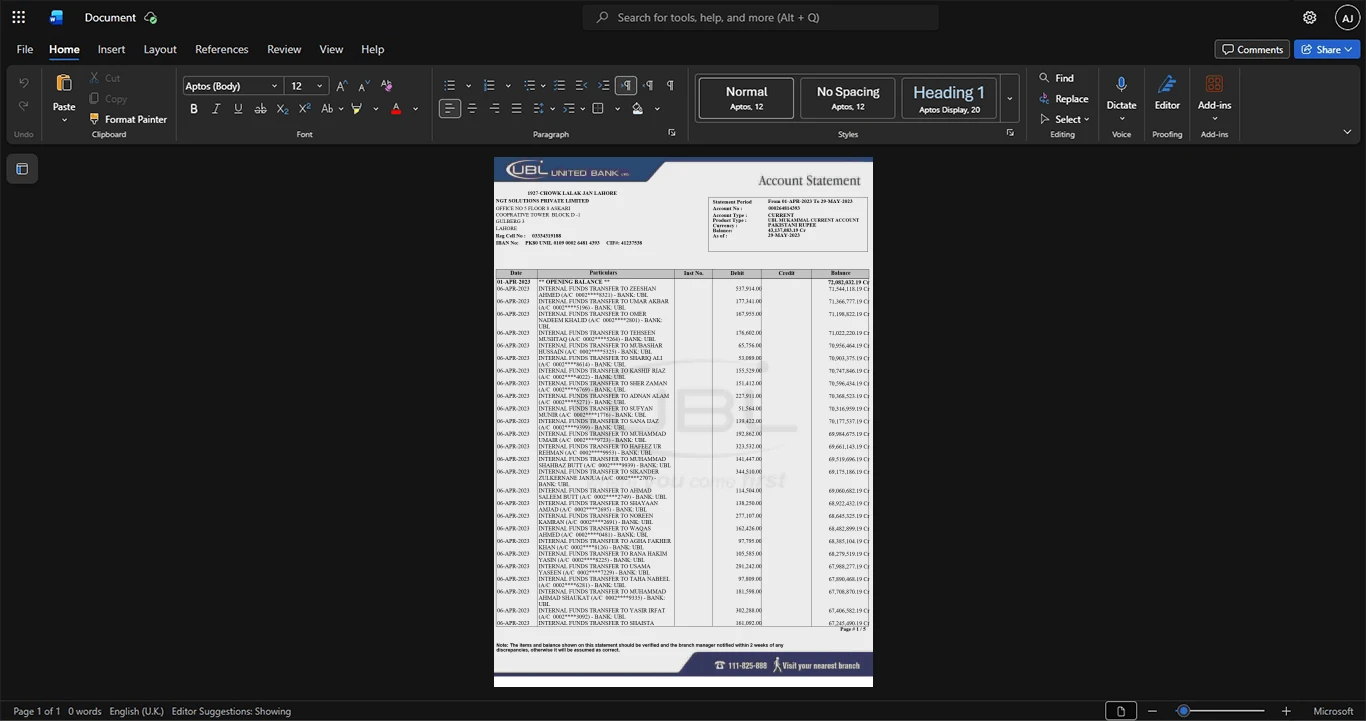Click the change case Ab icon
The image size is (1366, 721).
(327, 109)
